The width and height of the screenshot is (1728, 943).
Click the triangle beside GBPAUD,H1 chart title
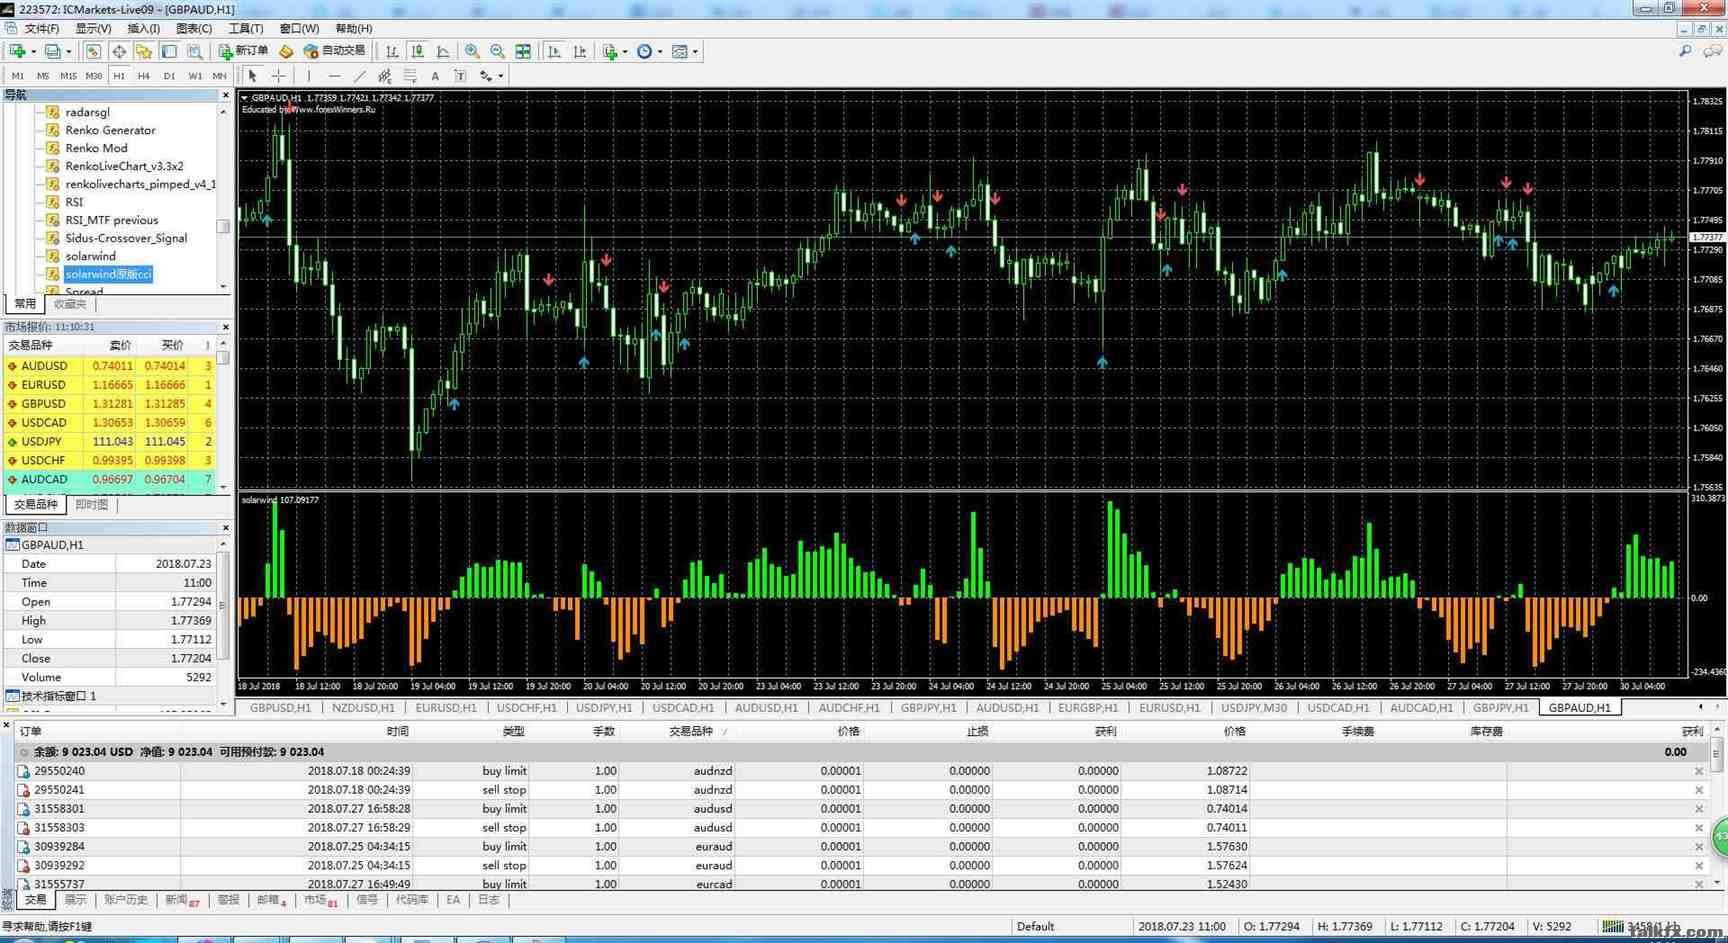tap(245, 98)
